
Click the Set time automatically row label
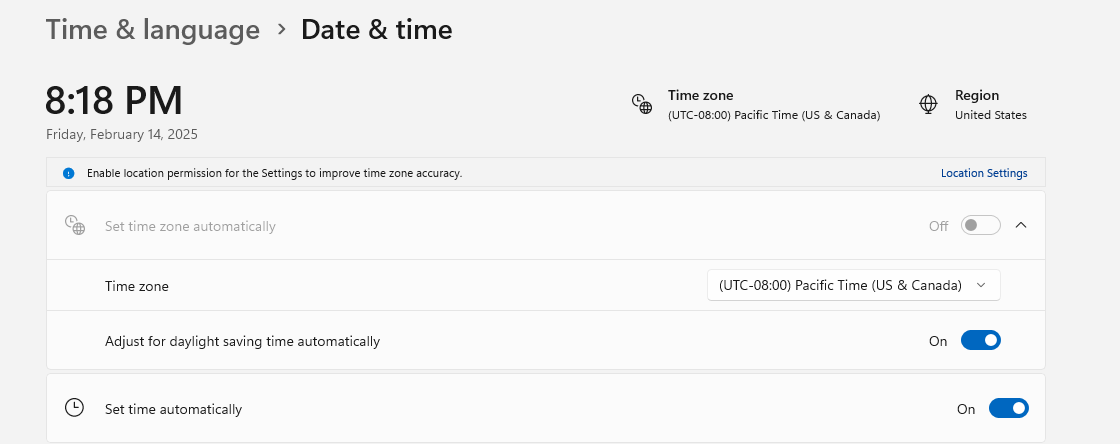(x=174, y=409)
